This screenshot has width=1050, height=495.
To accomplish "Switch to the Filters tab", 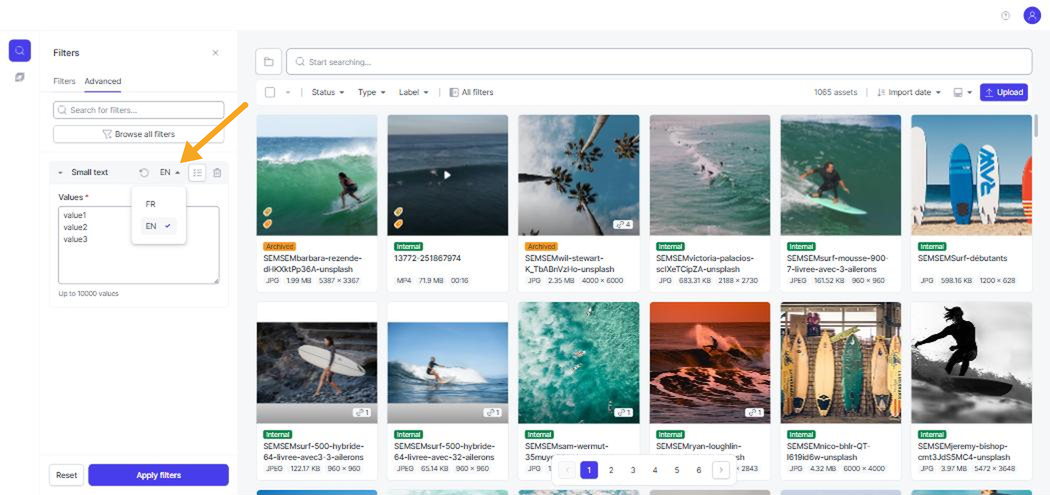I will (64, 81).
